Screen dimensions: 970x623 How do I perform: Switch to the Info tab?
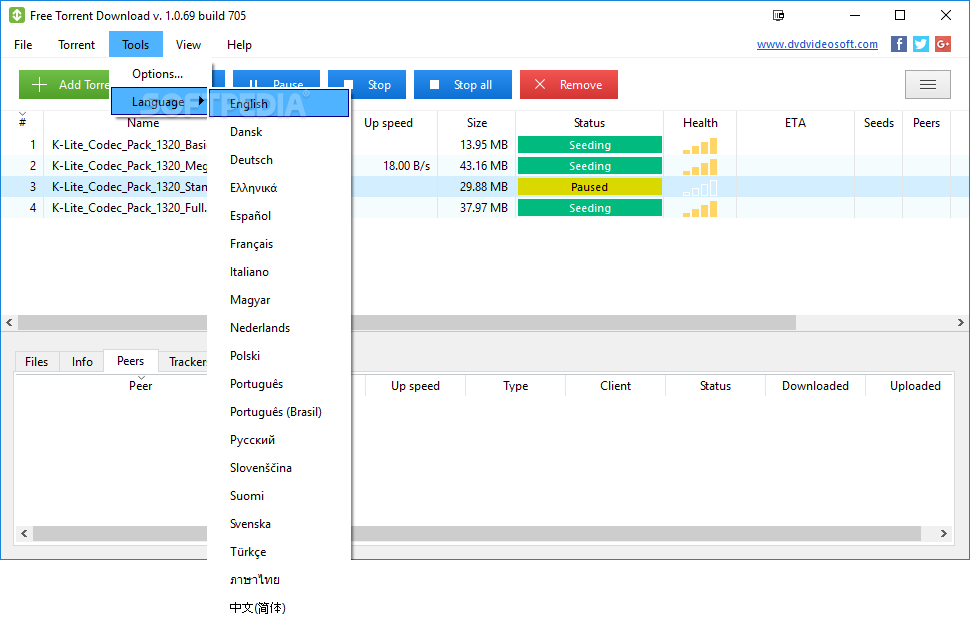82,361
